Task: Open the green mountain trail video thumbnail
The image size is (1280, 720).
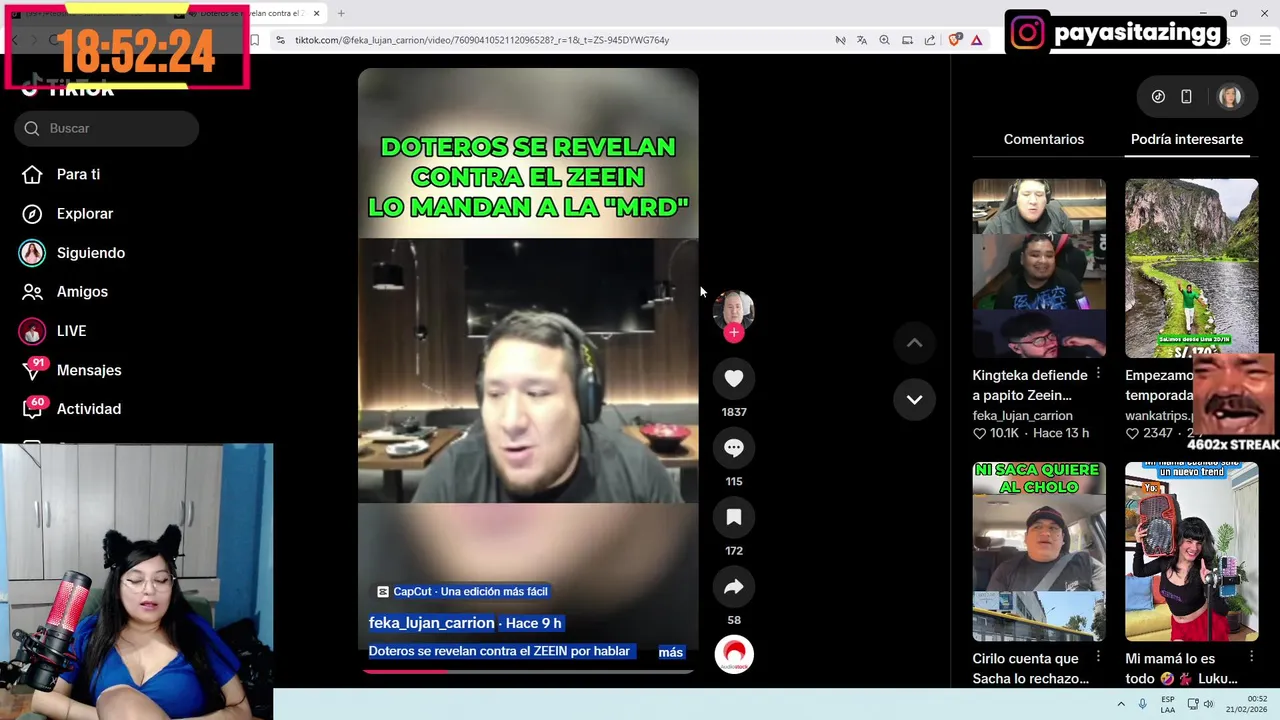Action: 1191,268
